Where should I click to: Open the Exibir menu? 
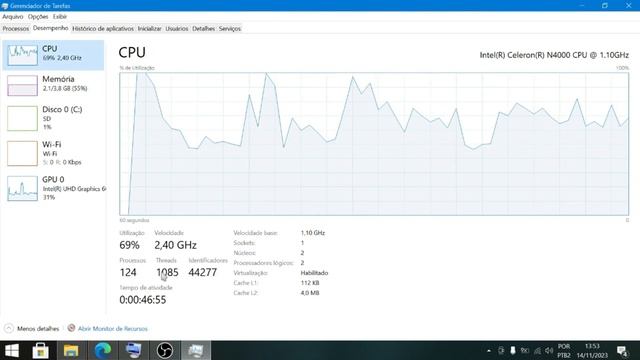coord(60,17)
